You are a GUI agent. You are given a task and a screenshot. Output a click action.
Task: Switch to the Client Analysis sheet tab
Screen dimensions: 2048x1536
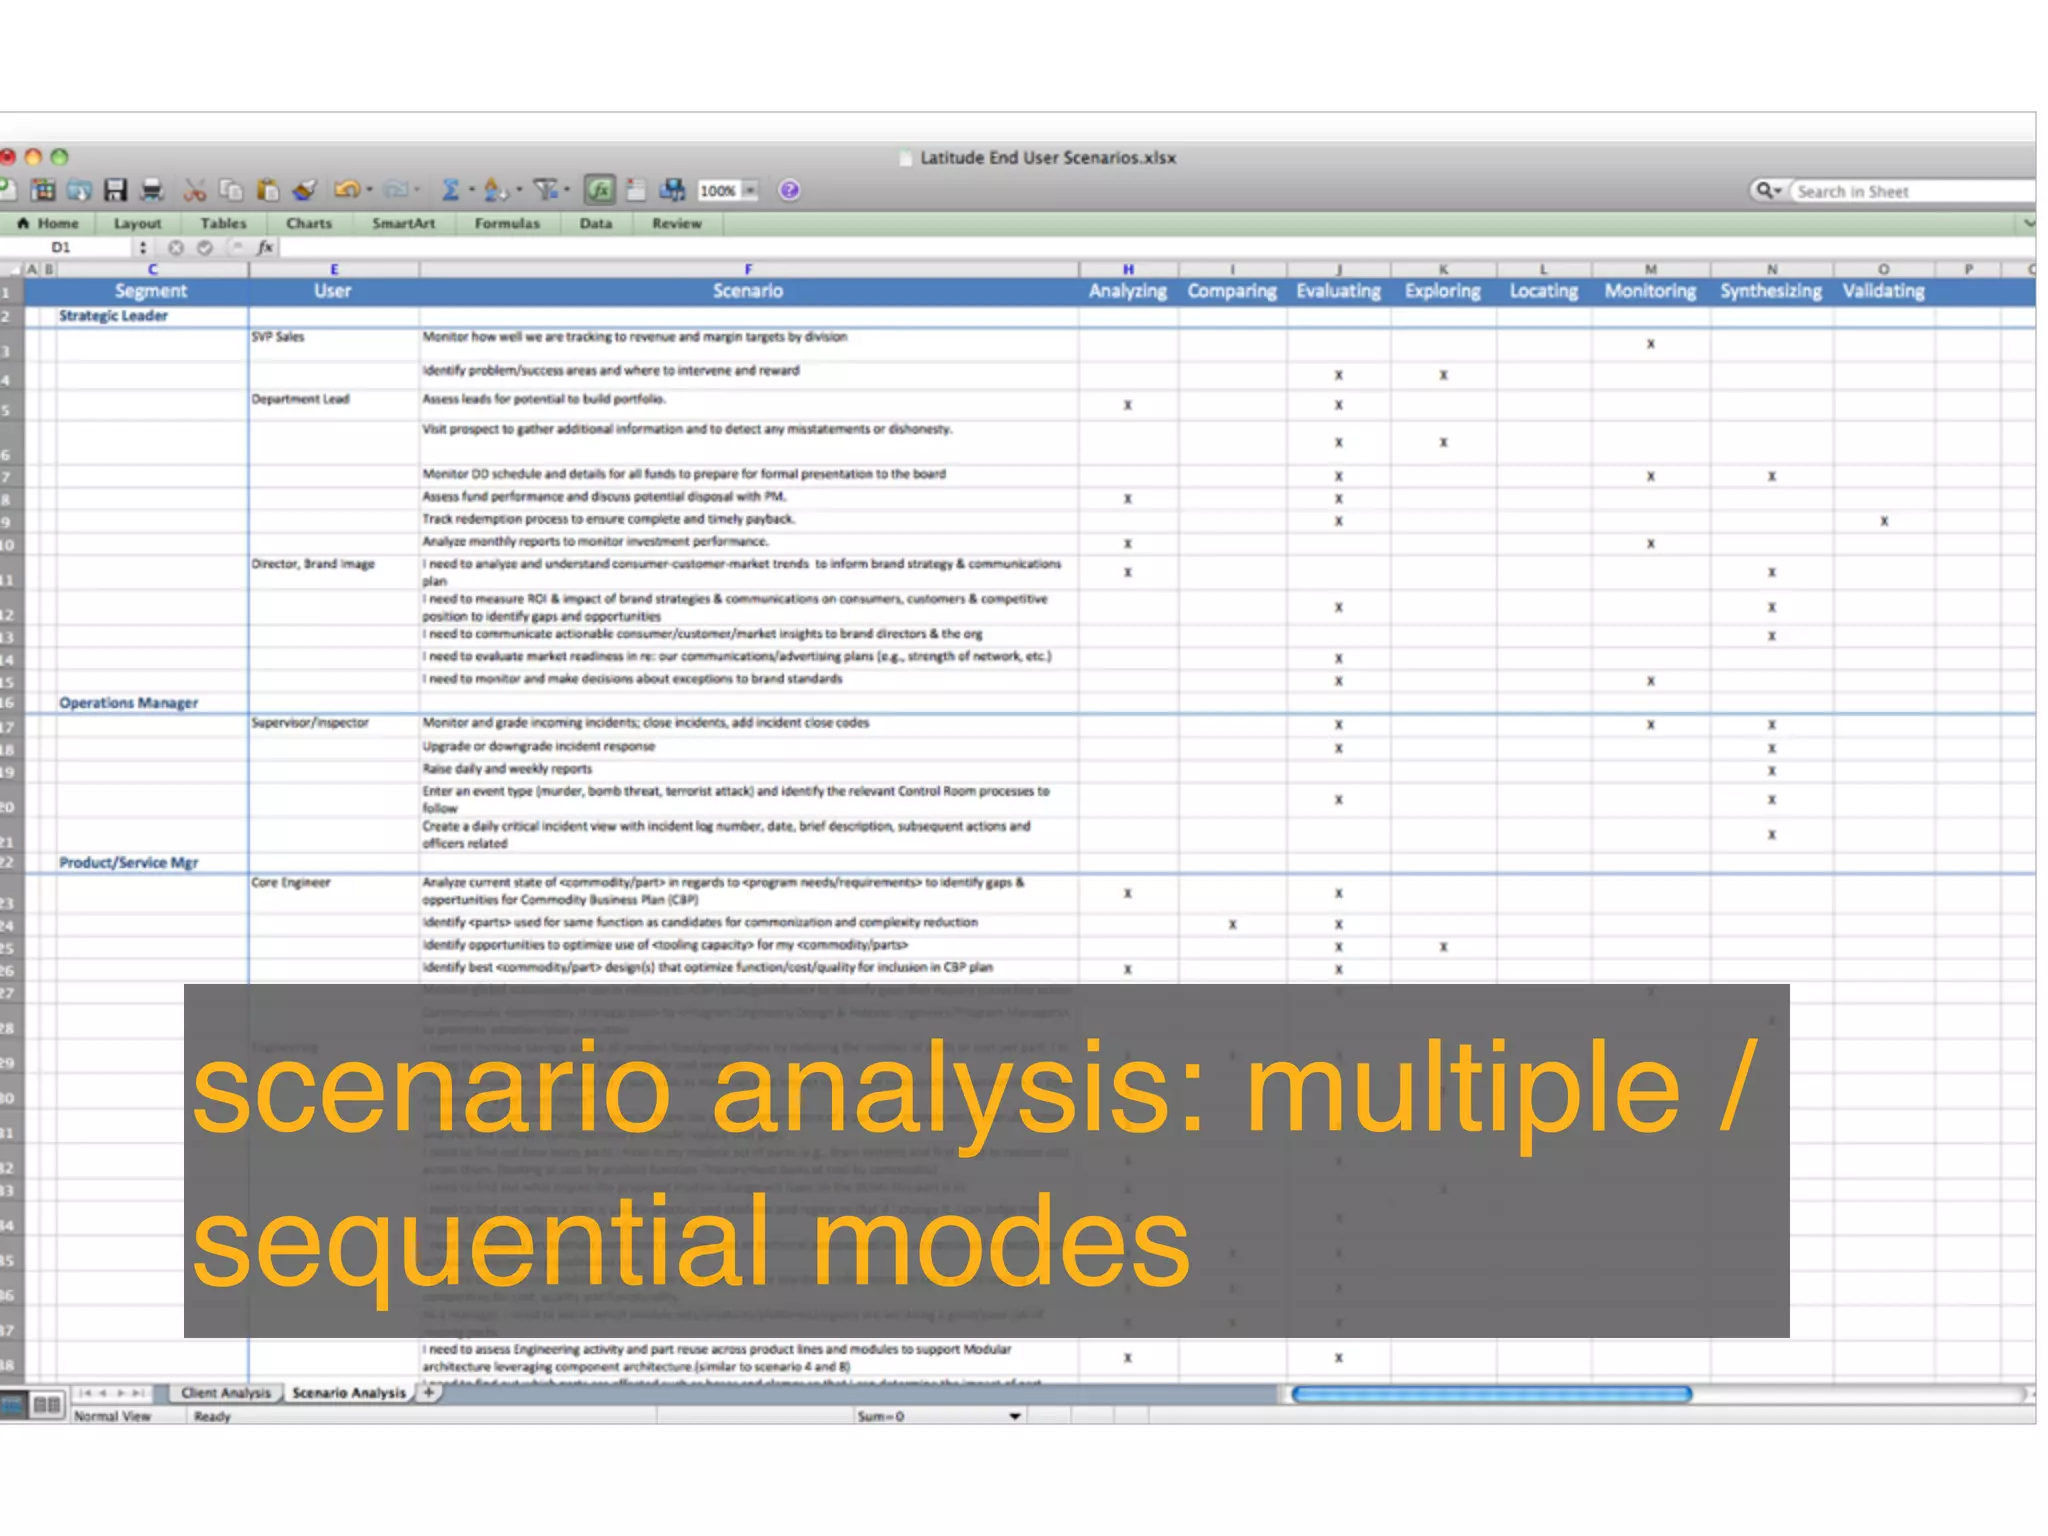click(226, 1392)
